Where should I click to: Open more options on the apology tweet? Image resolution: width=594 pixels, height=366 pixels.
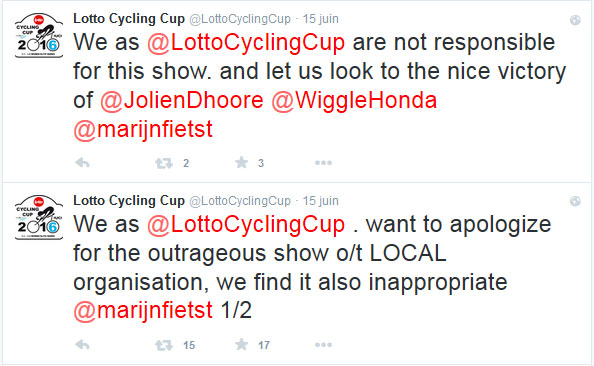[323, 345]
